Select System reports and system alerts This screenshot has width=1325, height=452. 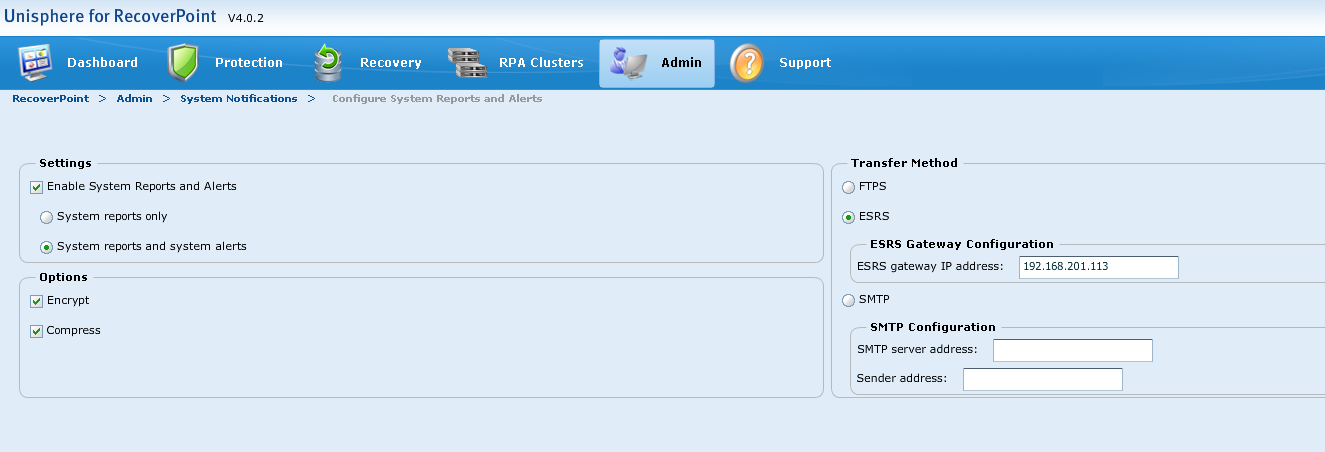click(x=46, y=247)
